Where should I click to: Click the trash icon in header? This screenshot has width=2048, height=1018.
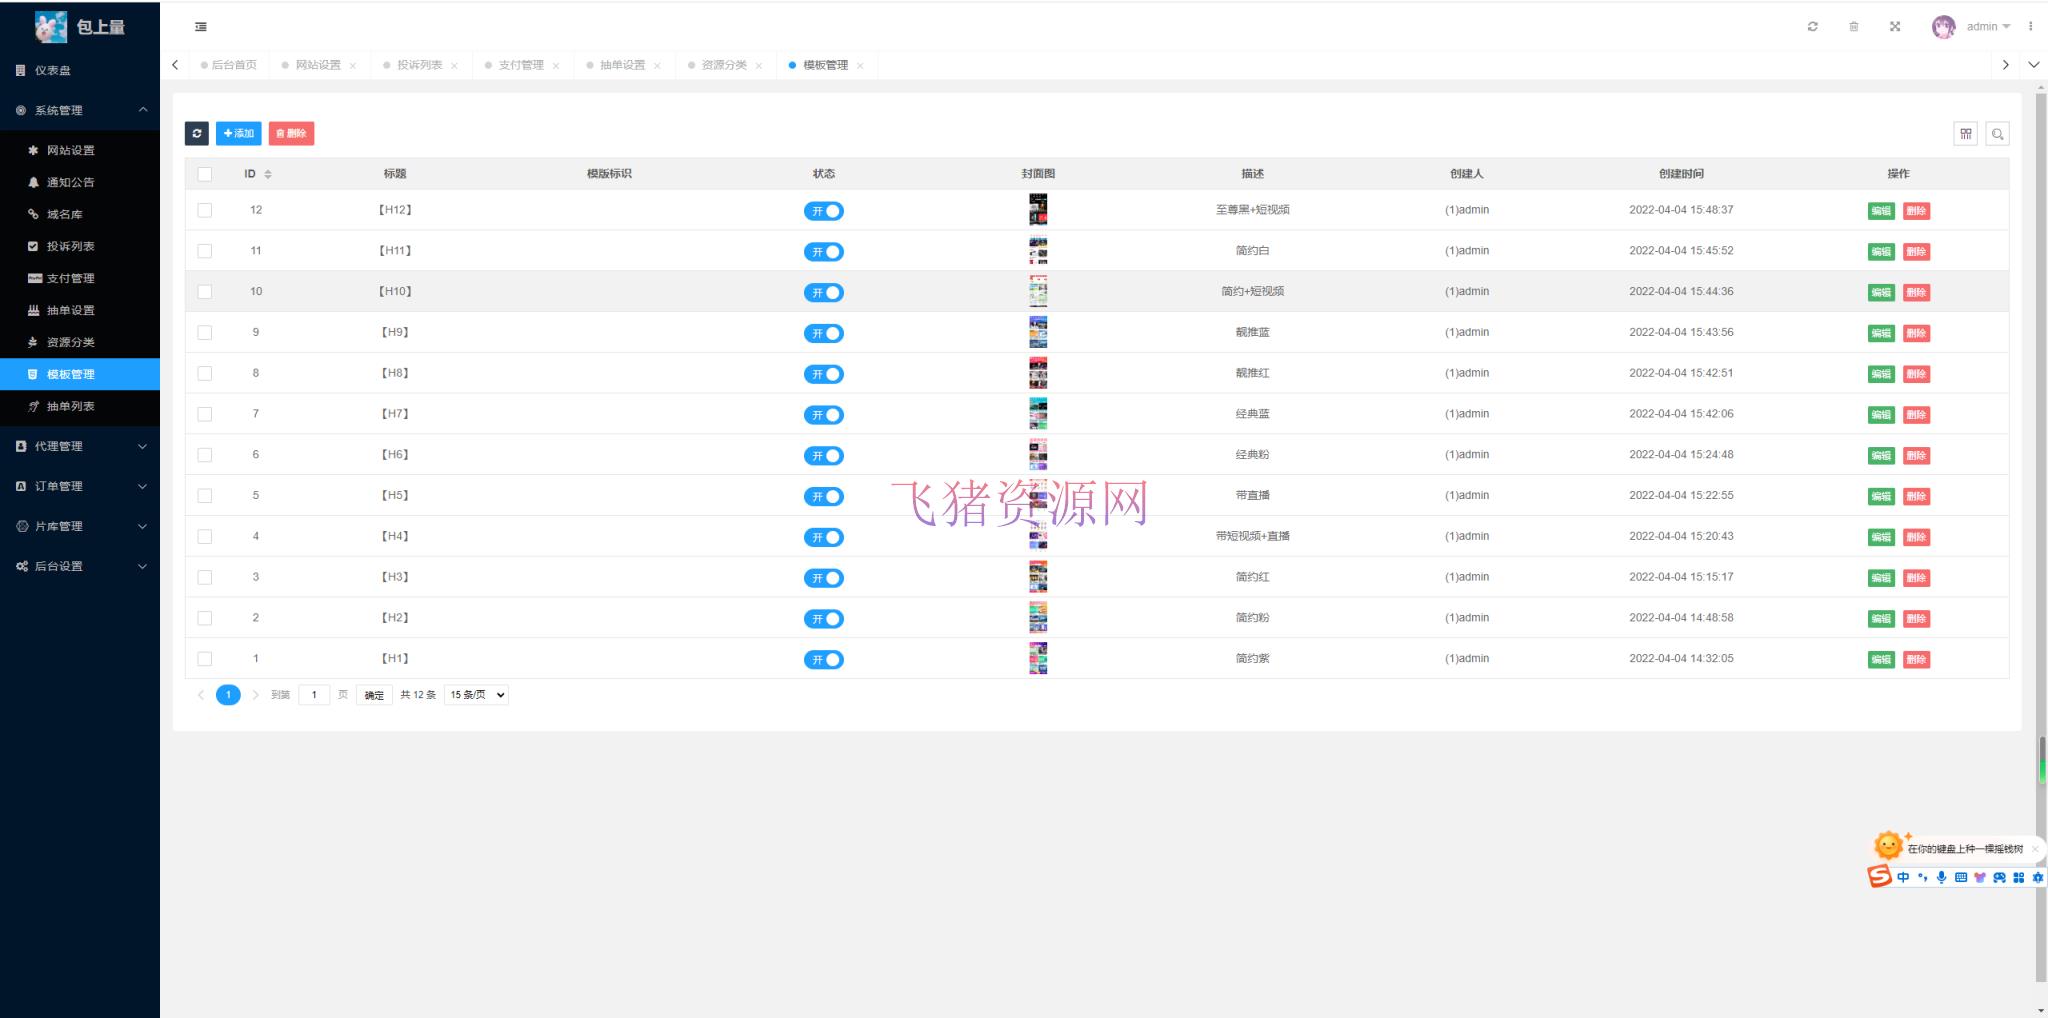tap(1853, 27)
